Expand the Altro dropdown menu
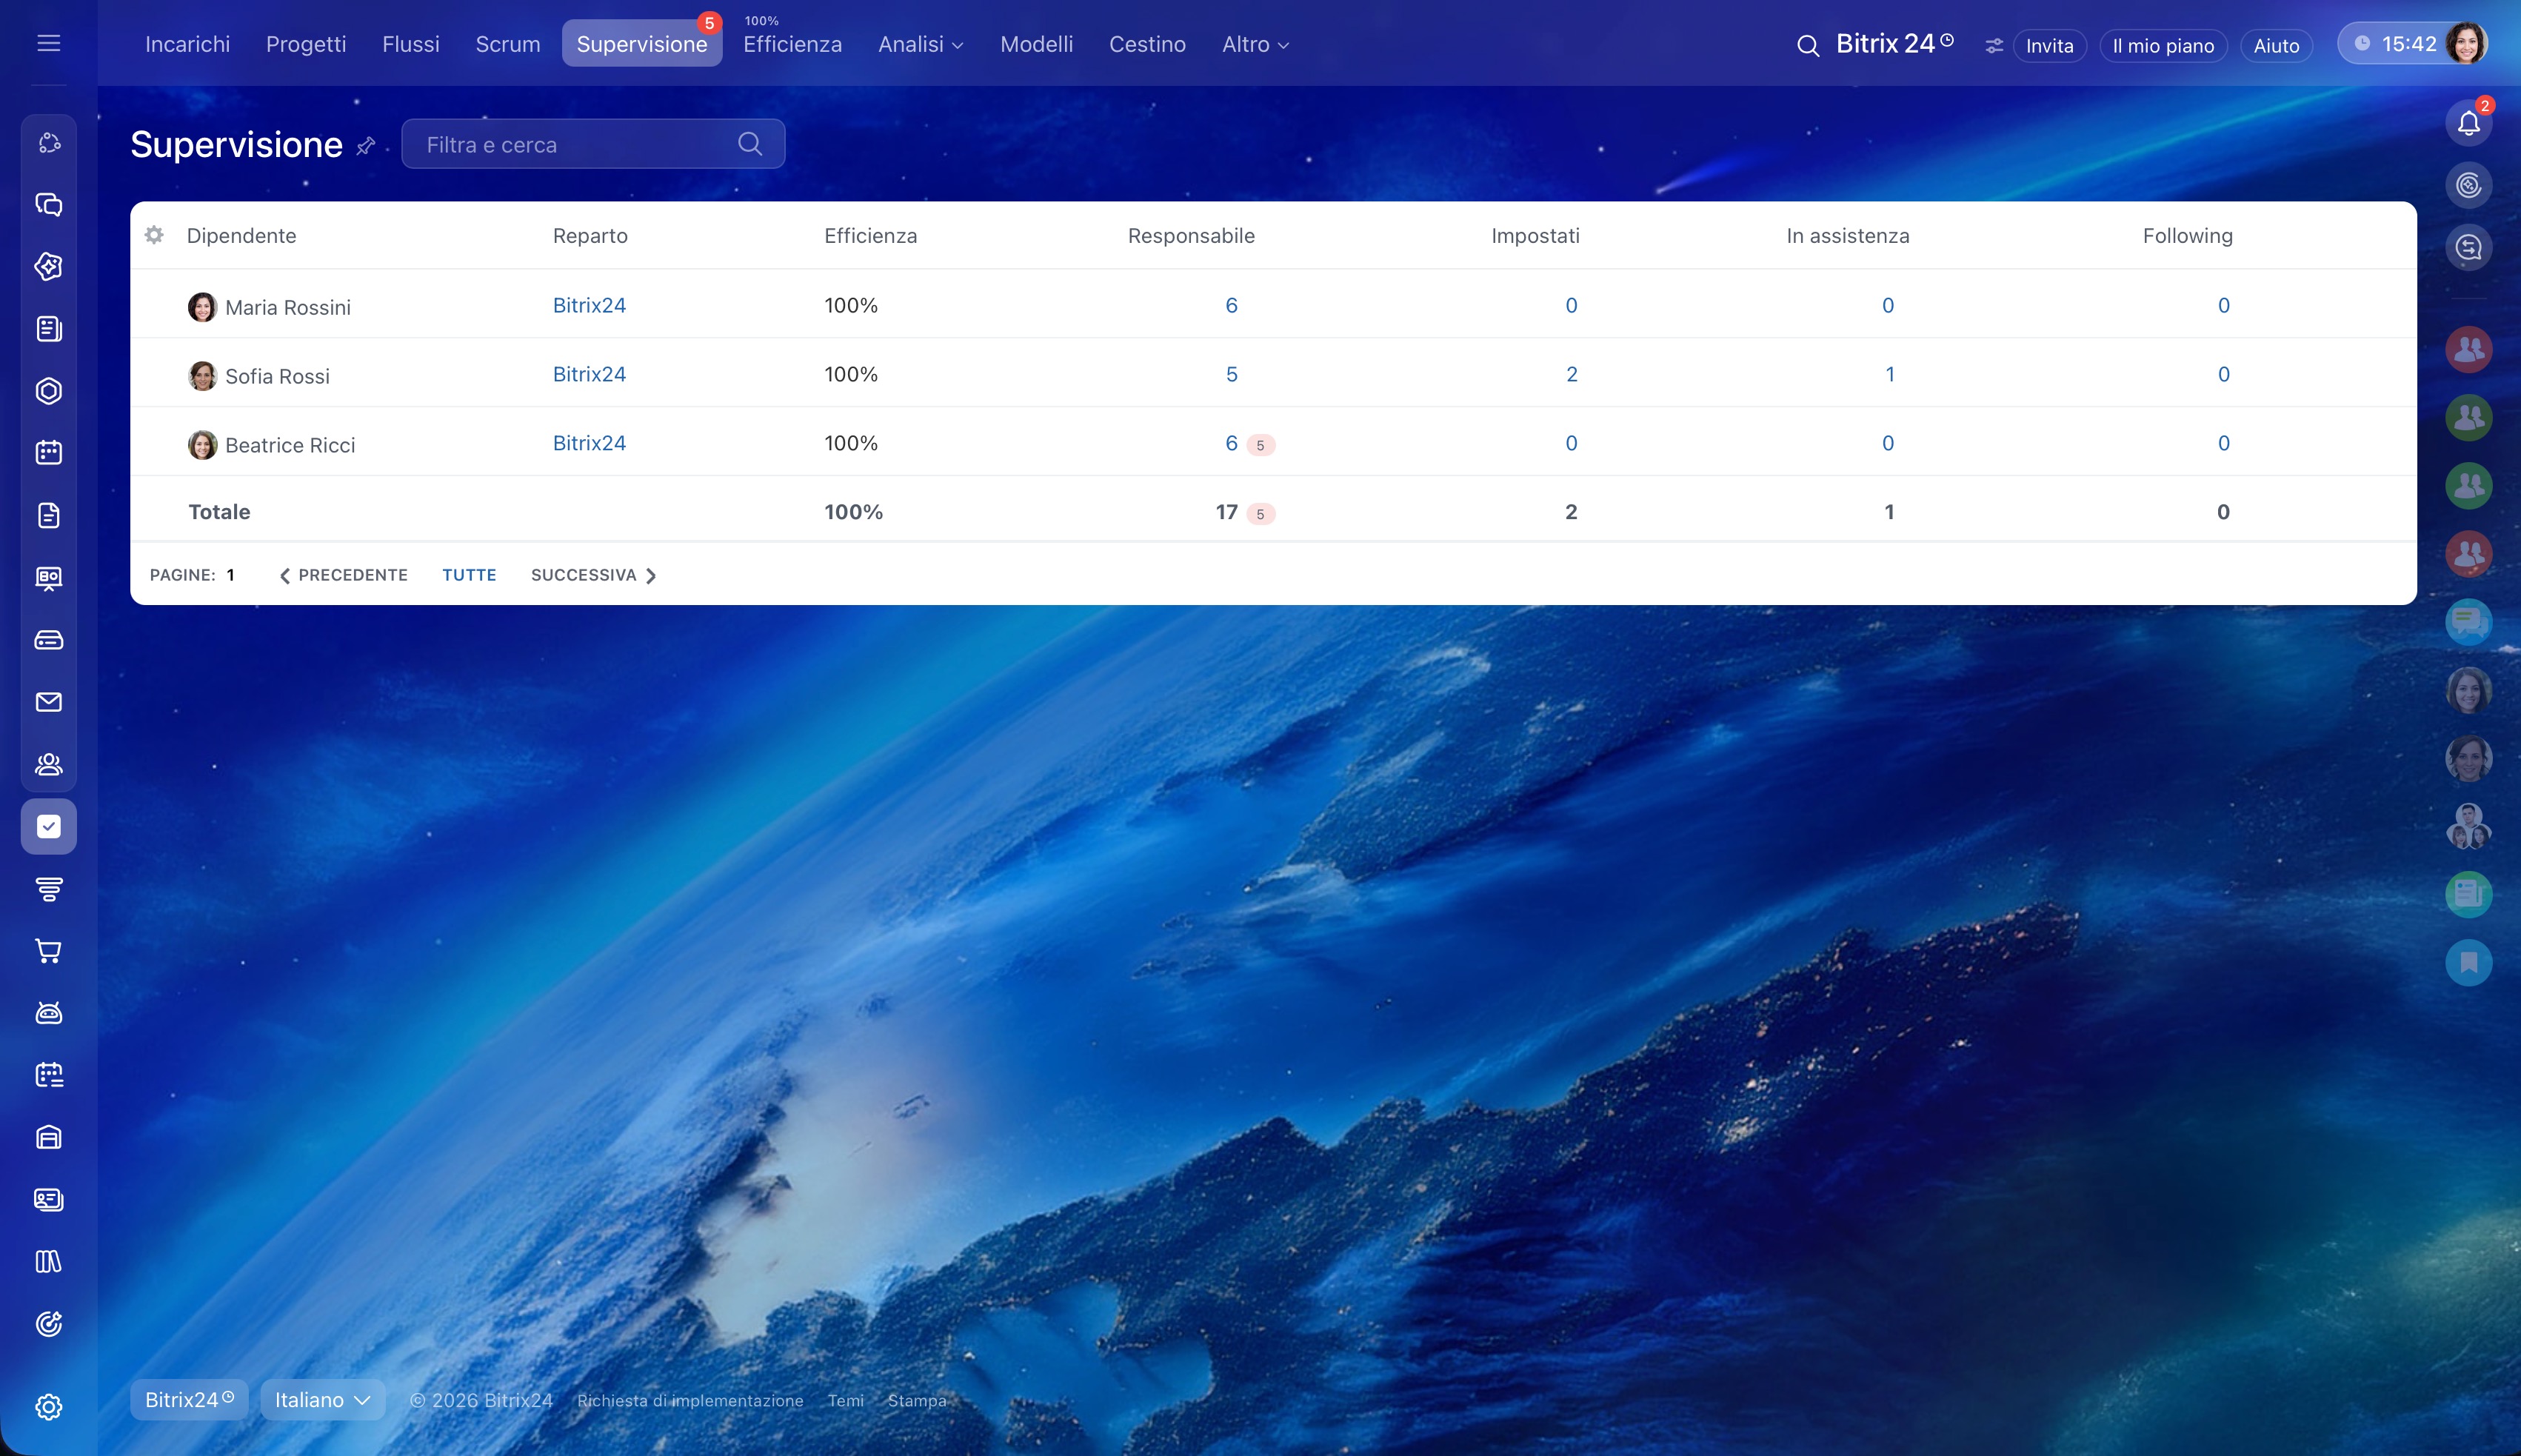 [1255, 44]
